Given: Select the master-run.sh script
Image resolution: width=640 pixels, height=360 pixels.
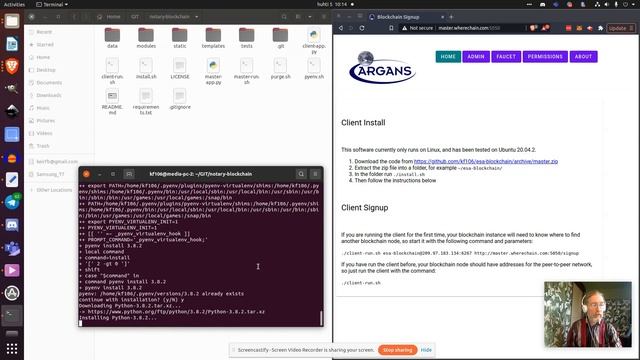Looking at the screenshot, I should point(247,71).
